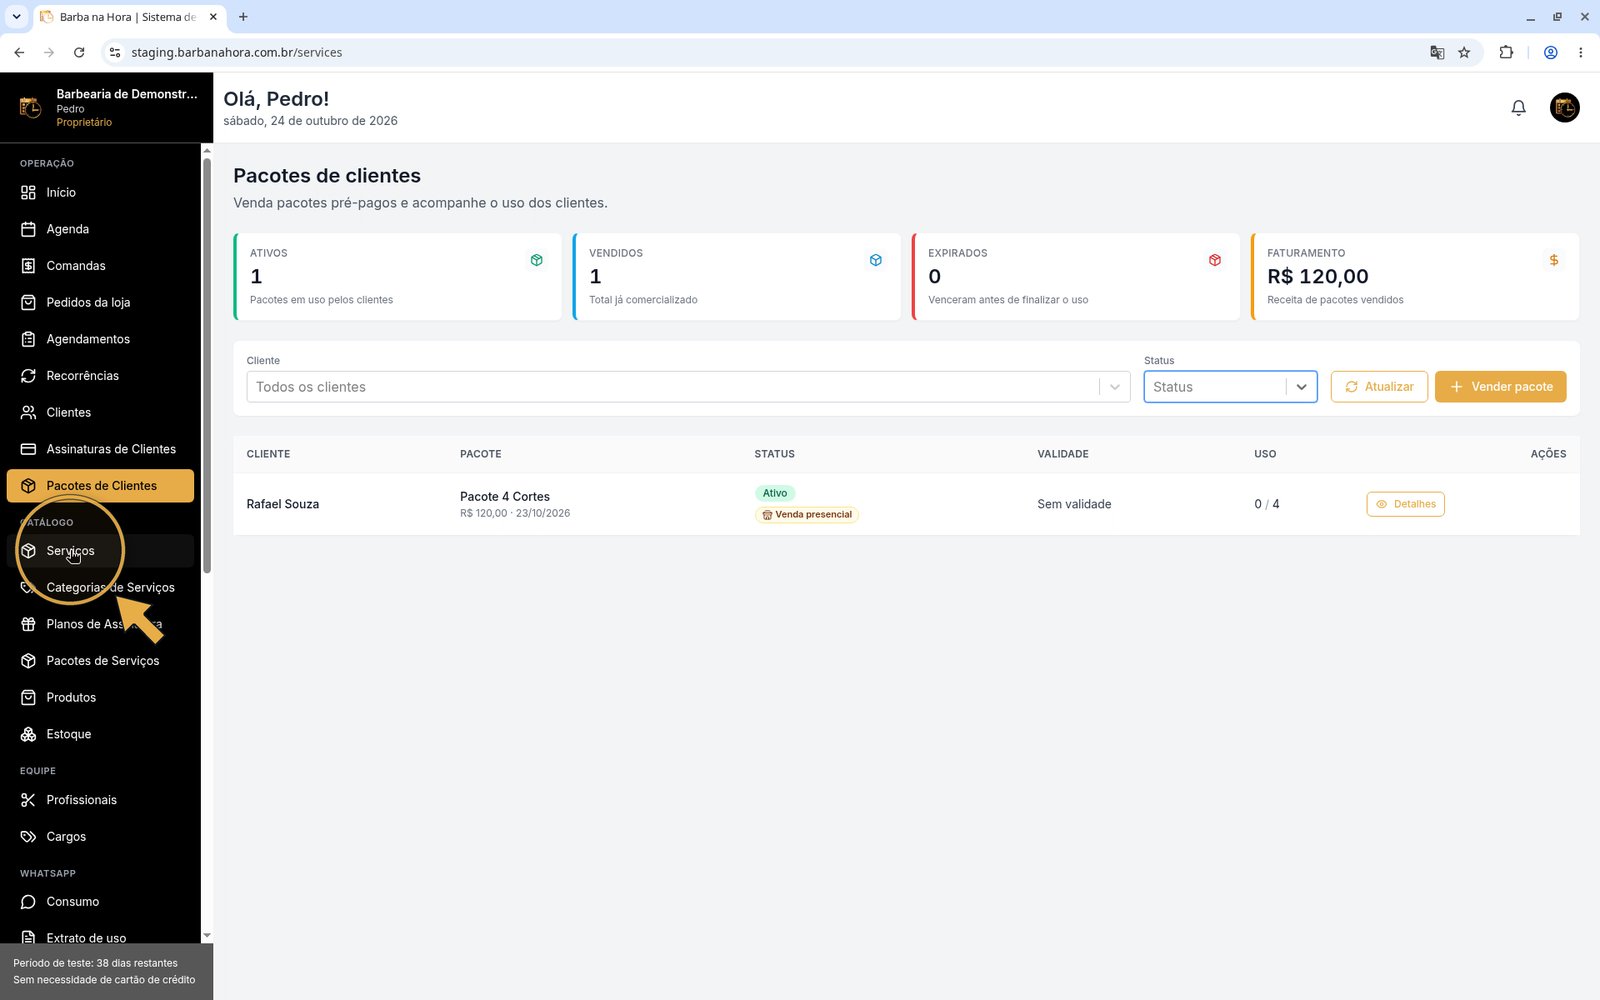This screenshot has height=1000, width=1600.
Task: Click the Expirados red box icon
Action: pyautogui.click(x=1214, y=260)
